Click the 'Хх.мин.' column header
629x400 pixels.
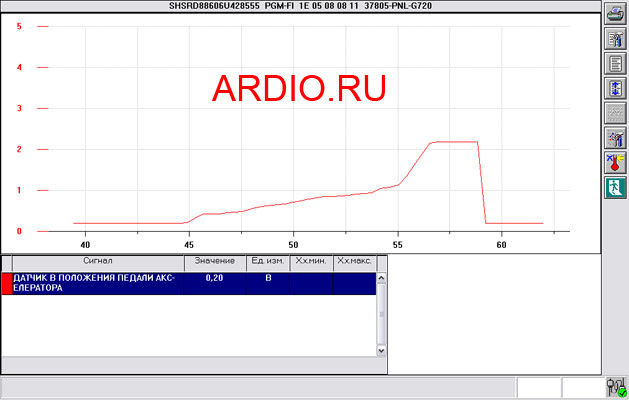coord(311,263)
